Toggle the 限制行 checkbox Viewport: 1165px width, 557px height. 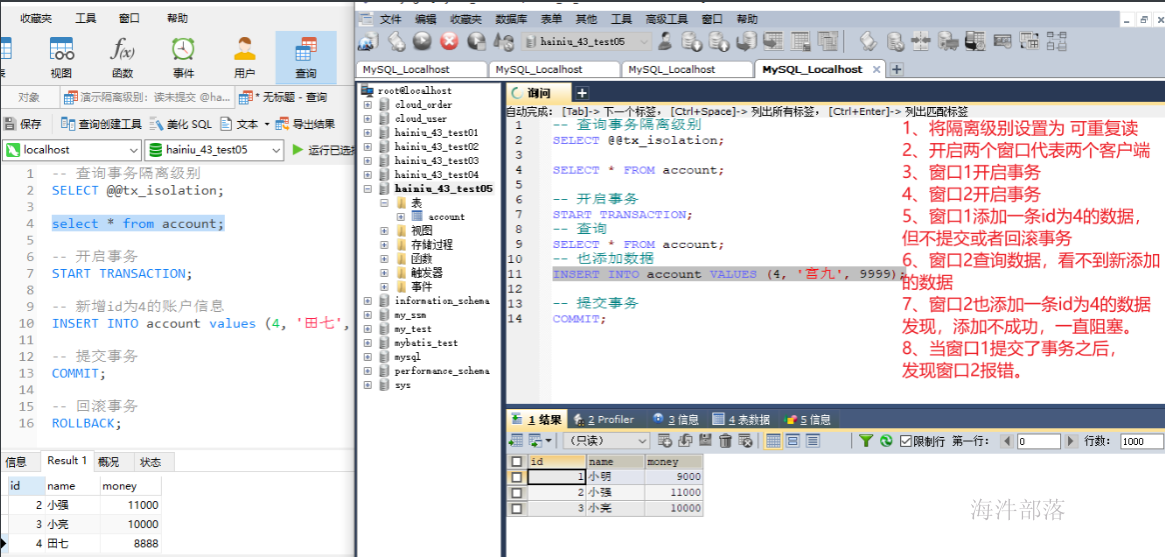(906, 441)
